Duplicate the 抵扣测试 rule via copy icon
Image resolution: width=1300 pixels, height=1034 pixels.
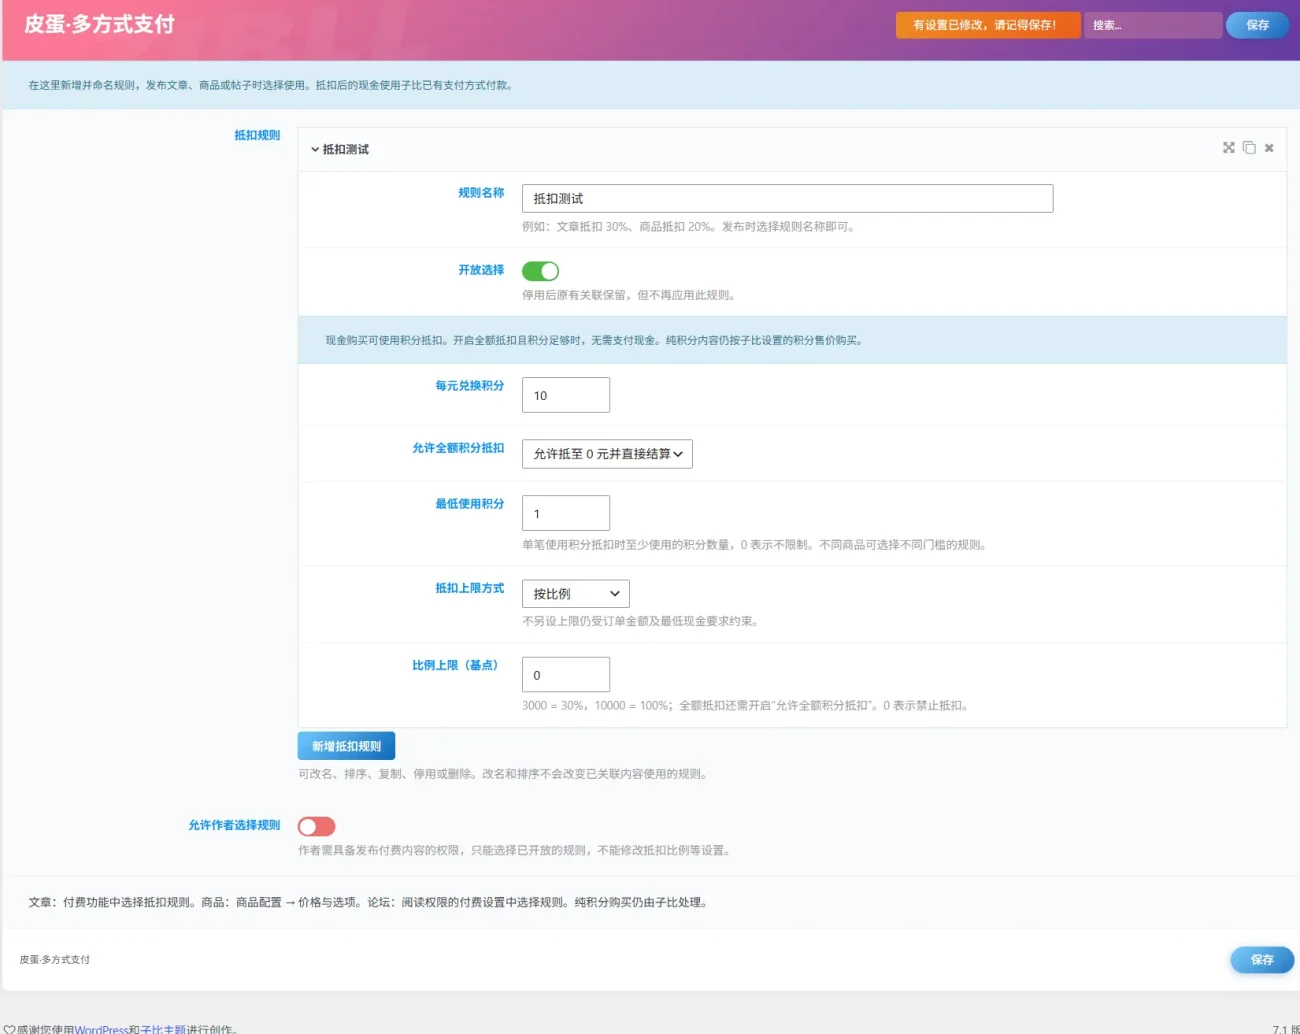point(1249,148)
